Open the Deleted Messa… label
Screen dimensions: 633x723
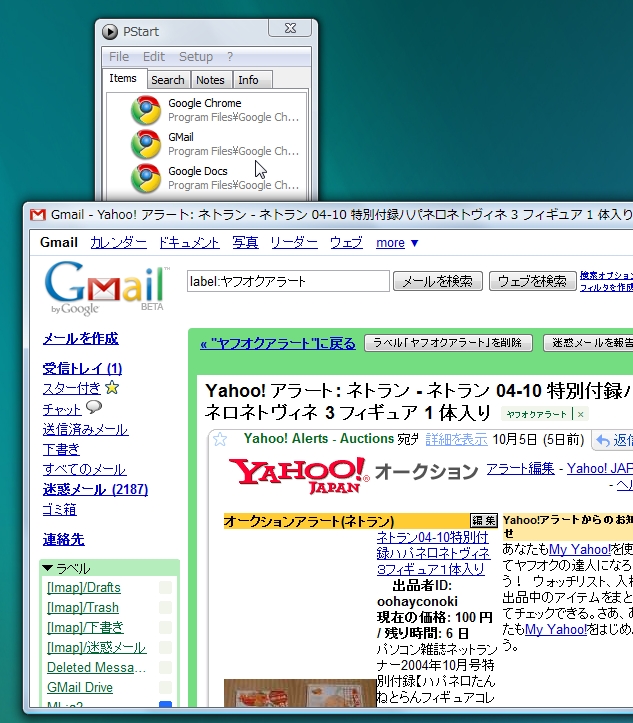[96, 667]
